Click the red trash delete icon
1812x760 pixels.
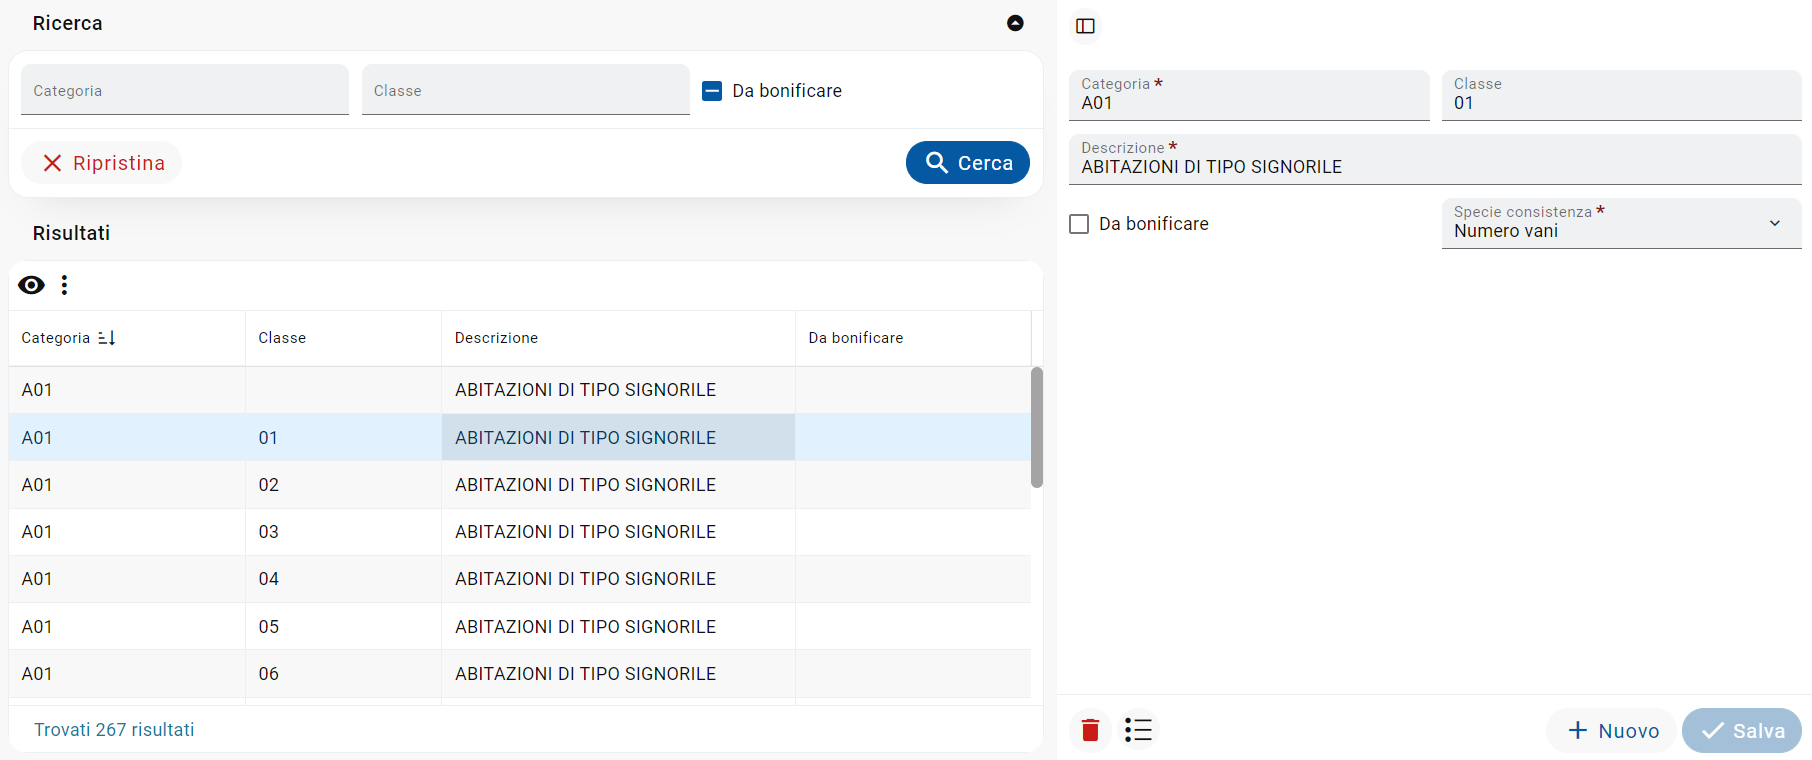(x=1090, y=730)
